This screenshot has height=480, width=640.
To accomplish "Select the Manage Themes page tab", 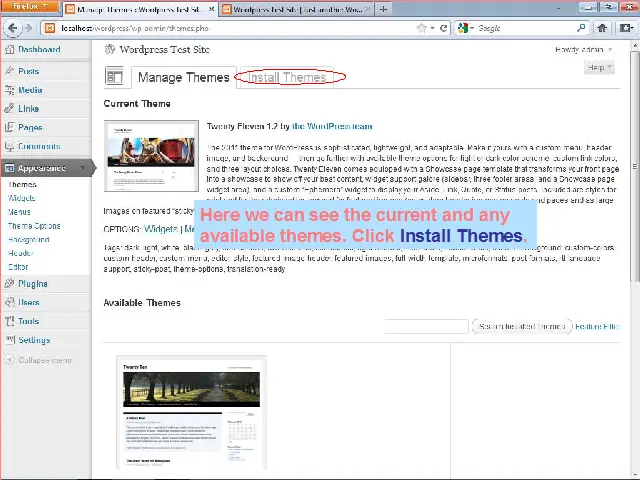I will coord(184,77).
